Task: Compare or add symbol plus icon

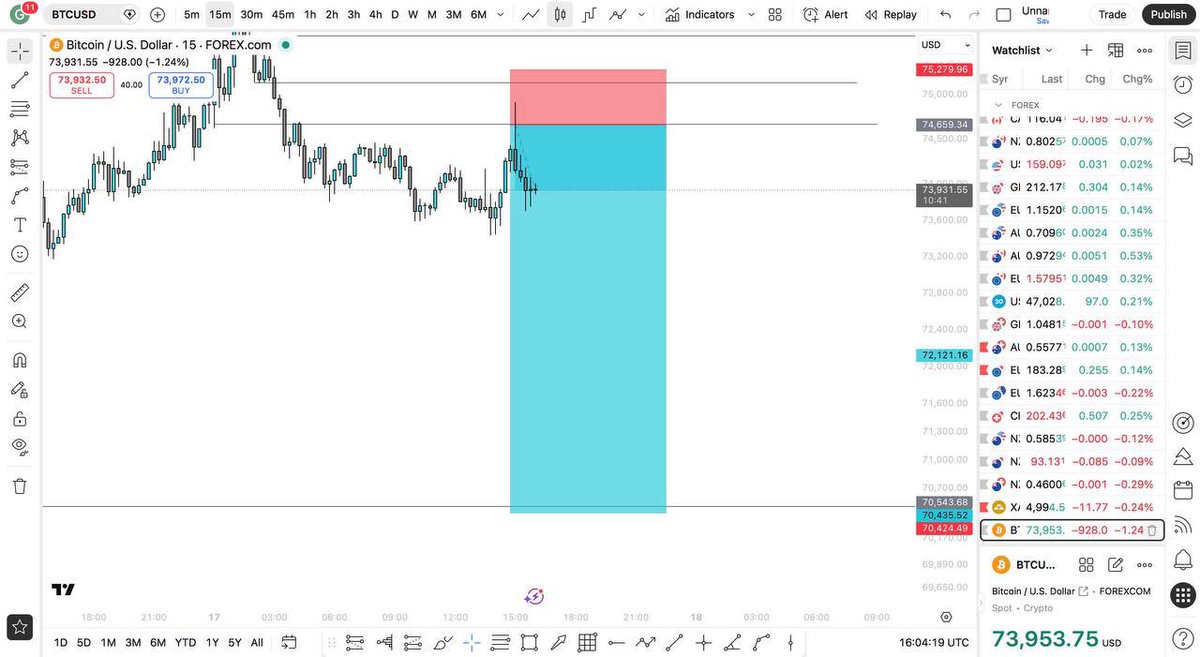Action: 157,15
